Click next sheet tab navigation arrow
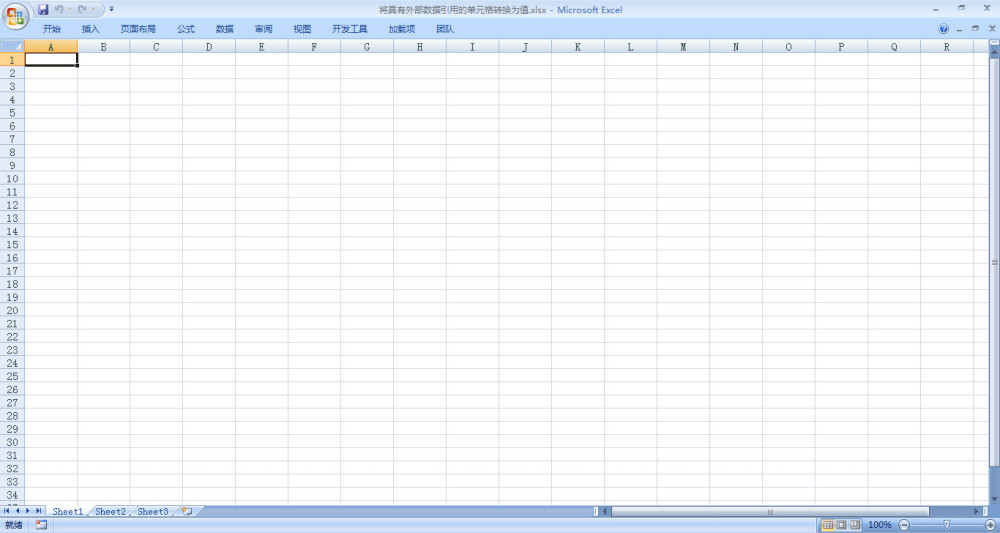 (27, 511)
